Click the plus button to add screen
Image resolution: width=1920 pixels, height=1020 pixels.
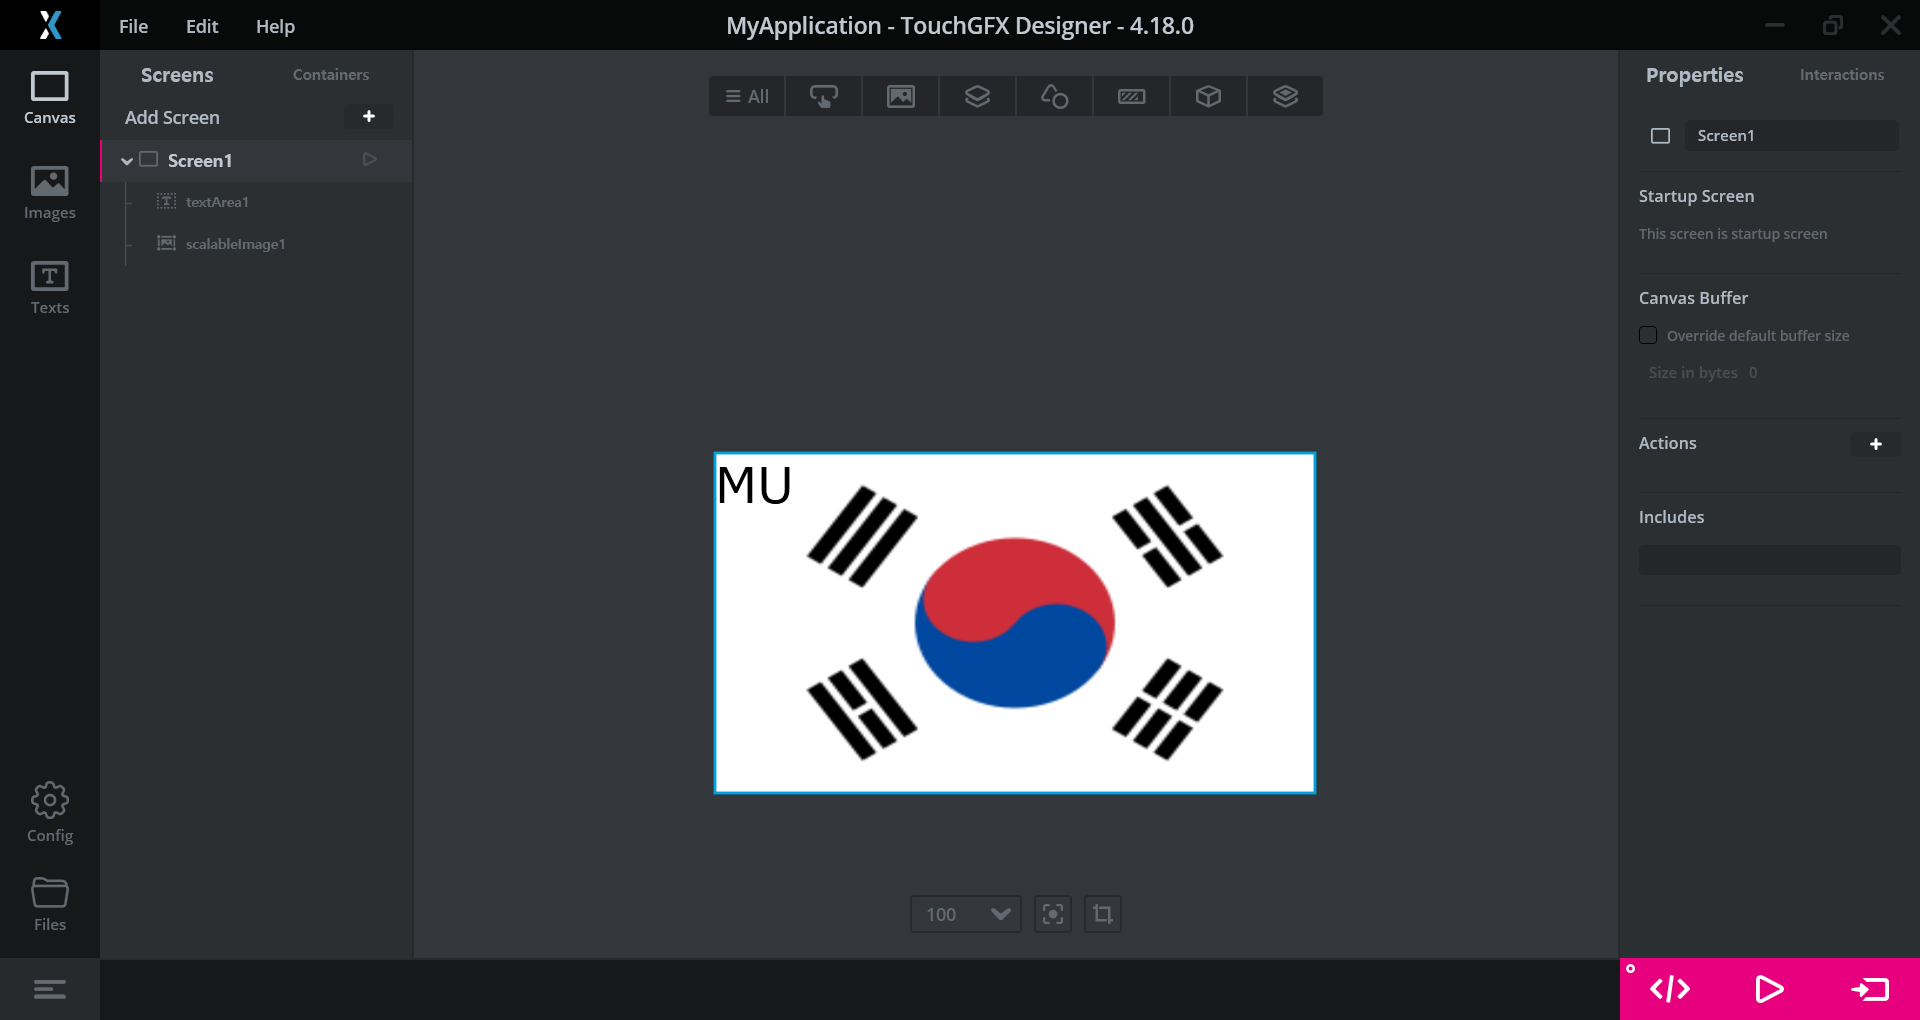[369, 117]
